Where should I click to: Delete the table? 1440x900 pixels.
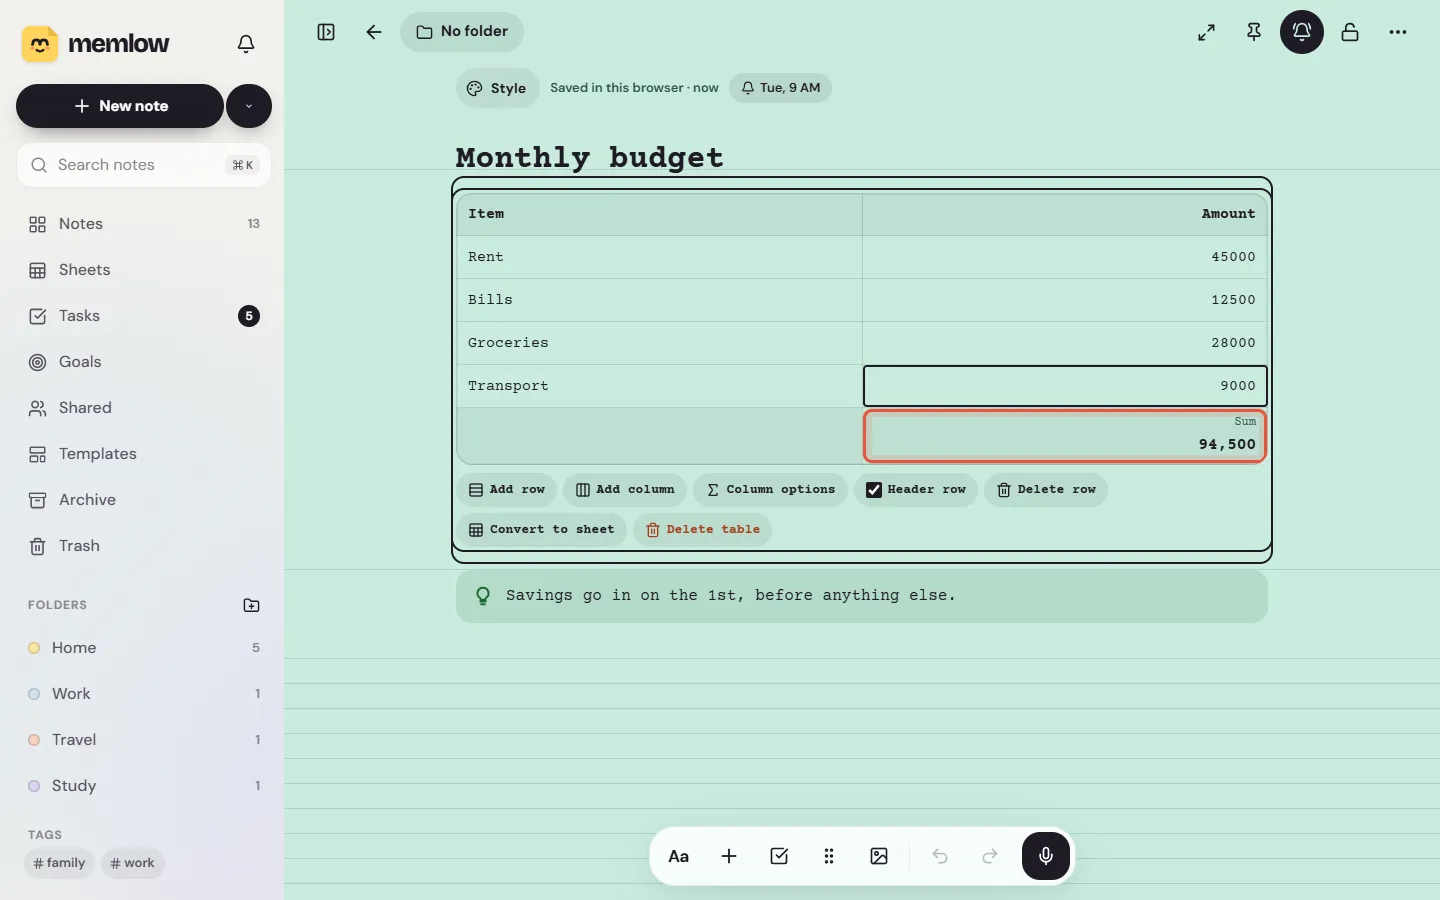click(x=702, y=530)
